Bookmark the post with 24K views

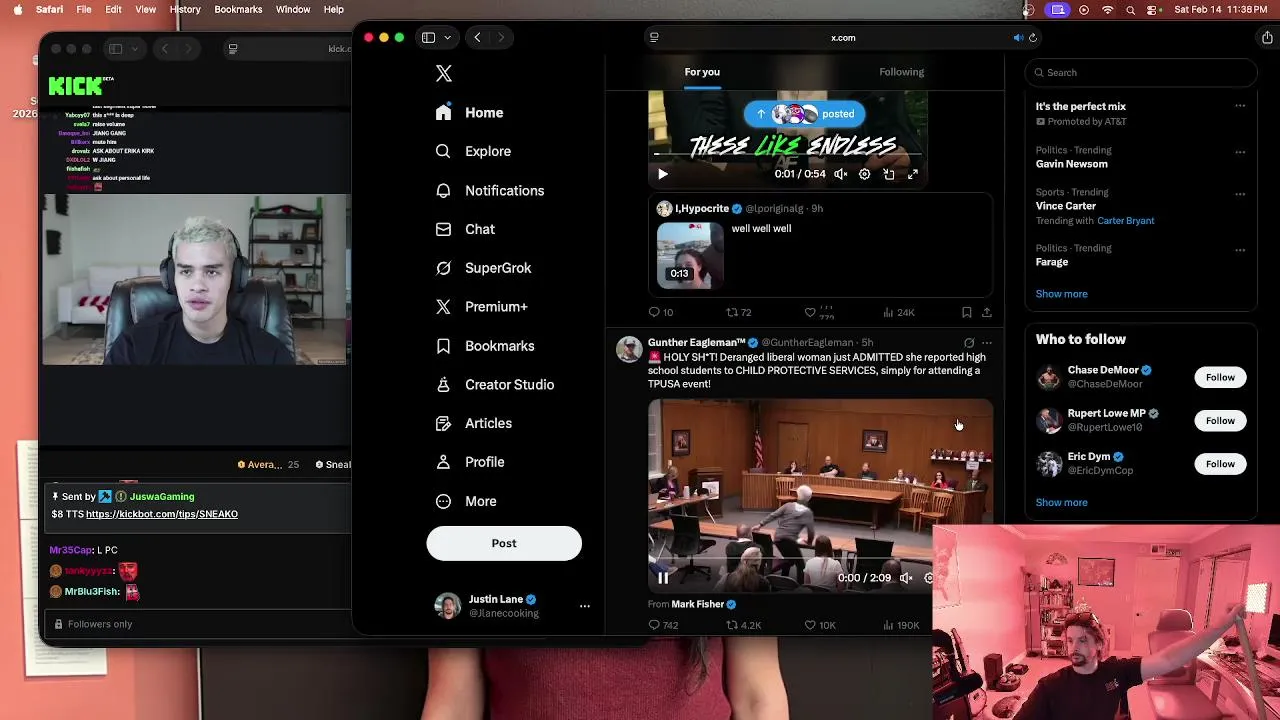pos(966,312)
